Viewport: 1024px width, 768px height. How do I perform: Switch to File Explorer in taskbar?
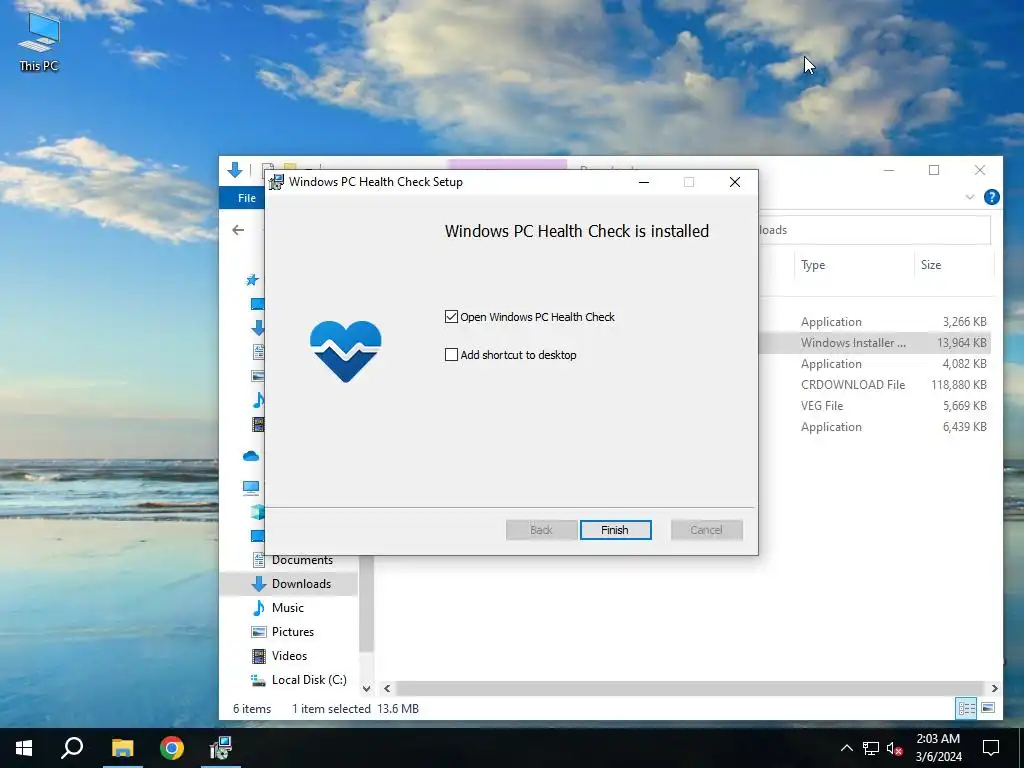pyautogui.click(x=122, y=748)
